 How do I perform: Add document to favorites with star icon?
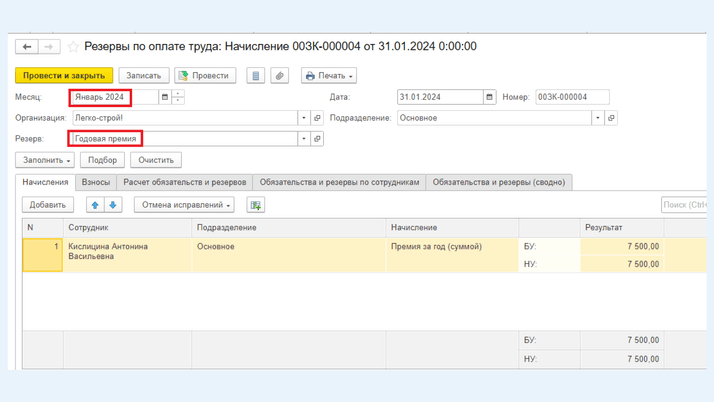[73, 47]
